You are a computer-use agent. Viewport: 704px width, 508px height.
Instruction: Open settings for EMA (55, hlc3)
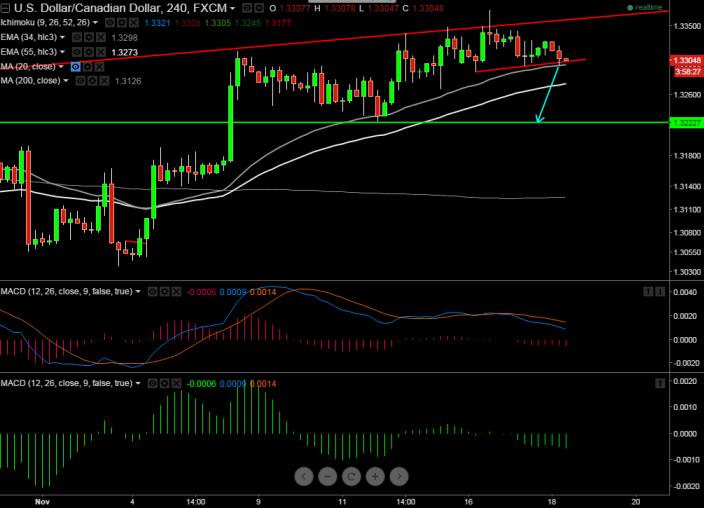[89, 52]
